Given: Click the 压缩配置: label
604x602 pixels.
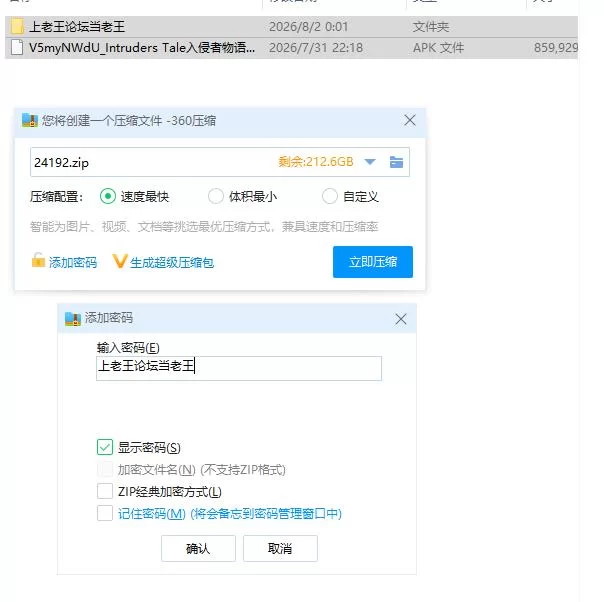Looking at the screenshot, I should [57, 197].
